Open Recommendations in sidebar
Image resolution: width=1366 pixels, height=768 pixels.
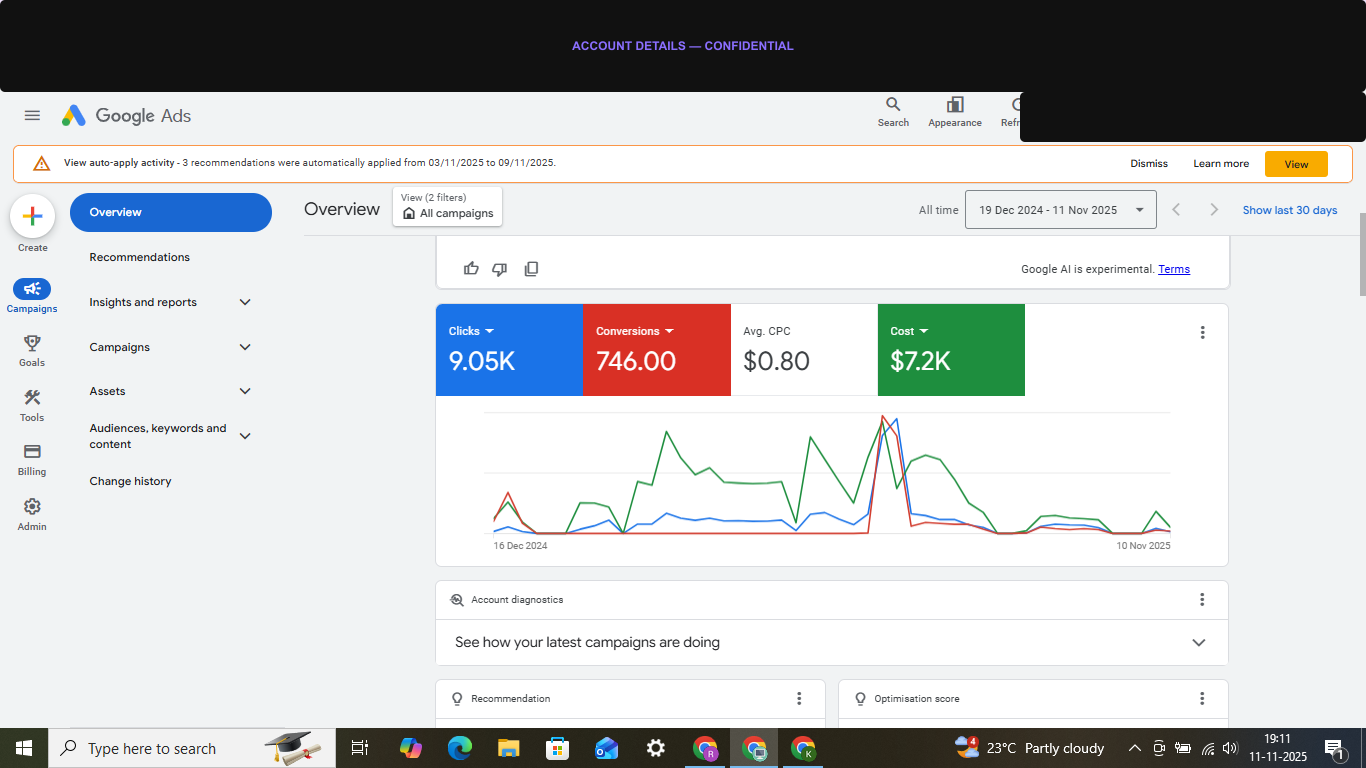[139, 257]
